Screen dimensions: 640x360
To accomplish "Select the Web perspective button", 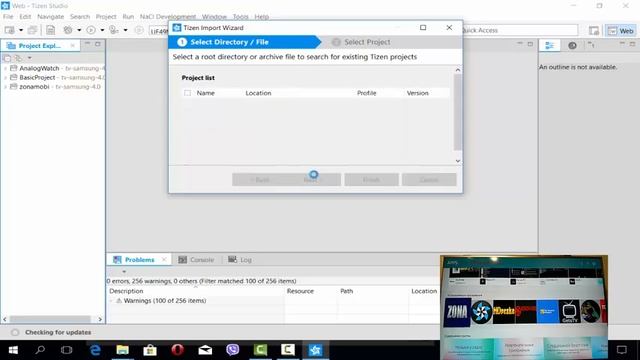I will pos(620,31).
